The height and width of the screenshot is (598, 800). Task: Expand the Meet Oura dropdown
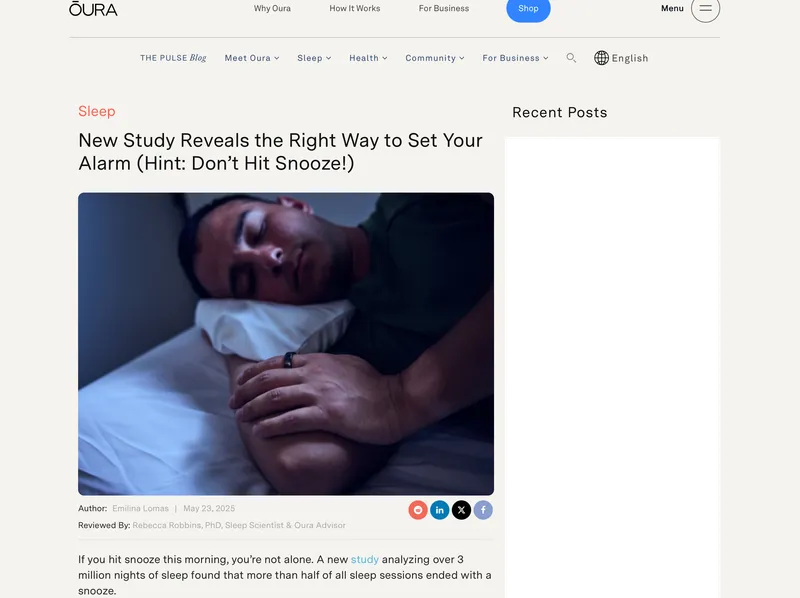coord(252,58)
